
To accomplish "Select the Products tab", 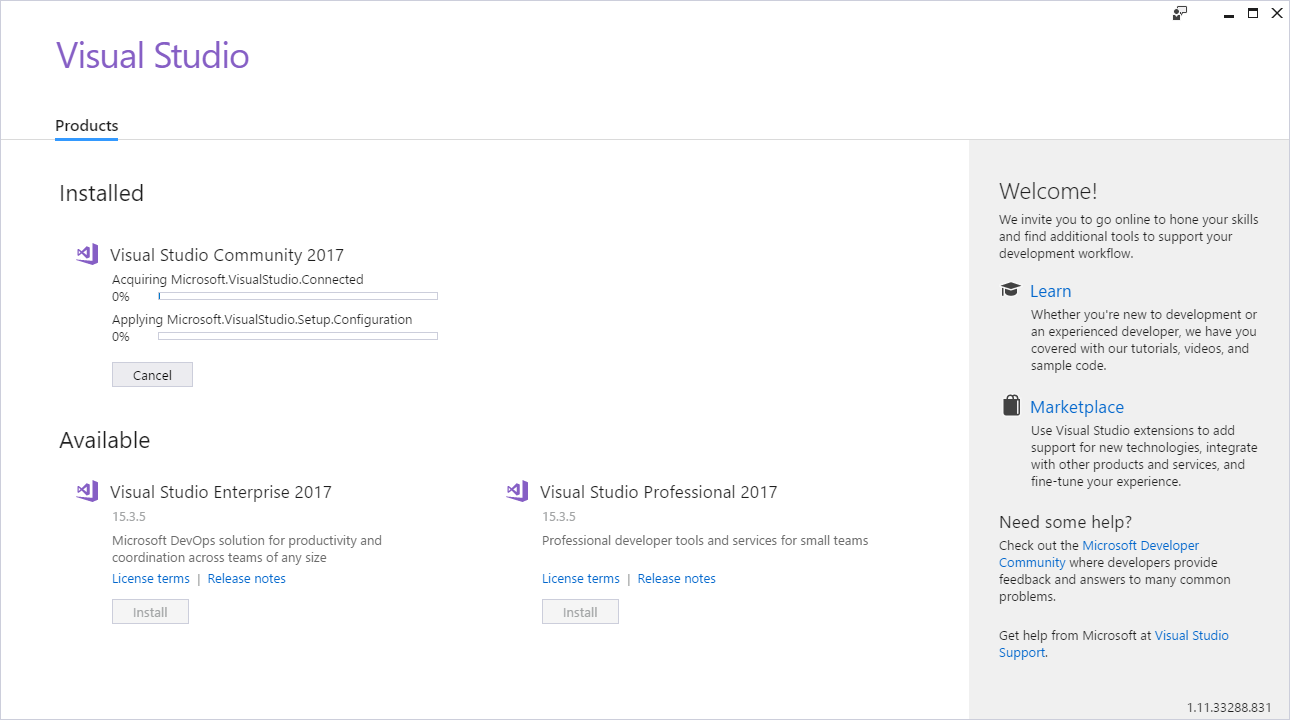I will [87, 126].
